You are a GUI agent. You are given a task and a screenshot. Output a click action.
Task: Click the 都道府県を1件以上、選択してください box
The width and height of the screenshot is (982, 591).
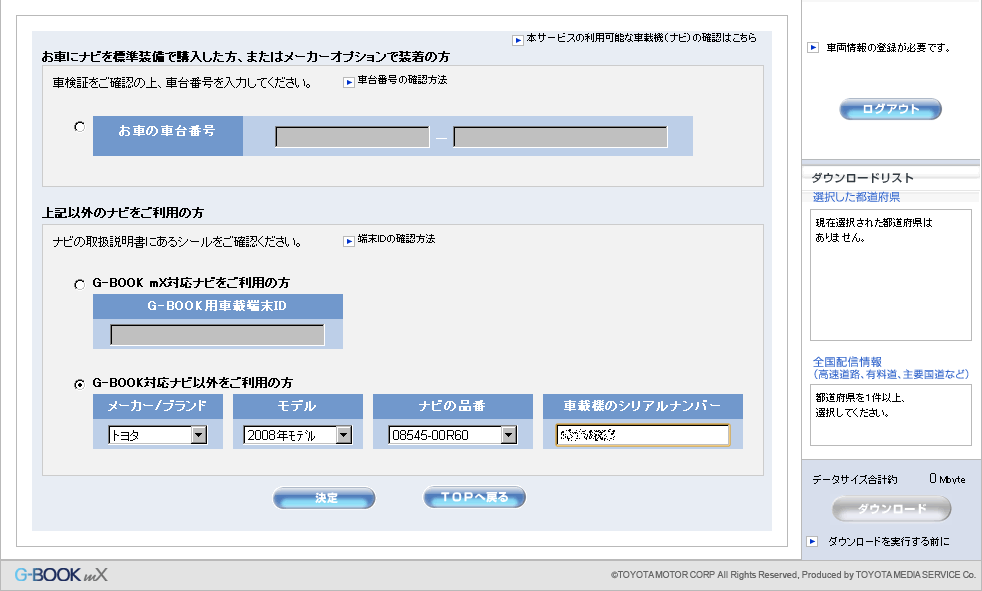click(x=891, y=415)
